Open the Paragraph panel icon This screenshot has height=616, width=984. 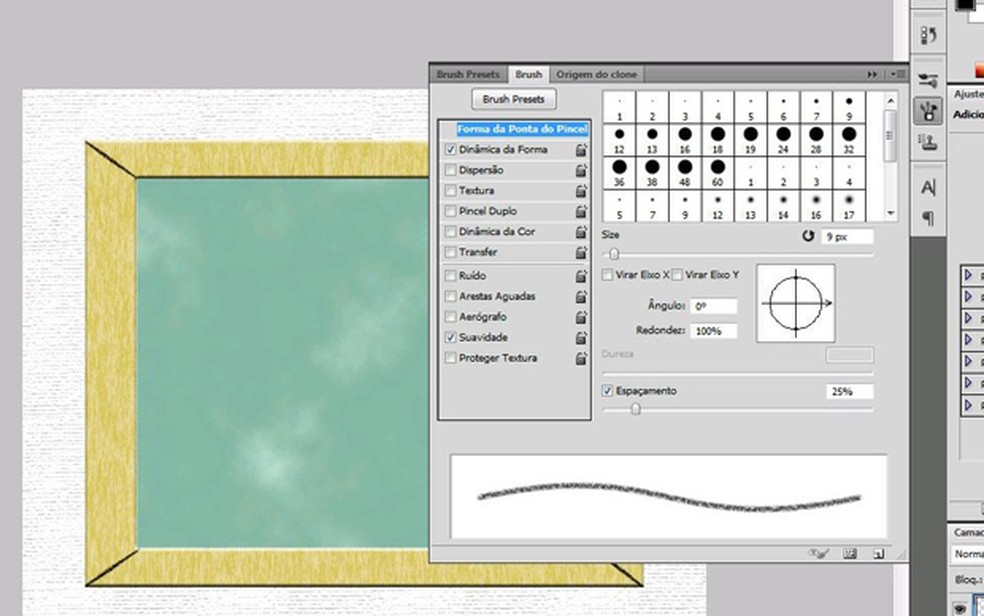tap(928, 218)
